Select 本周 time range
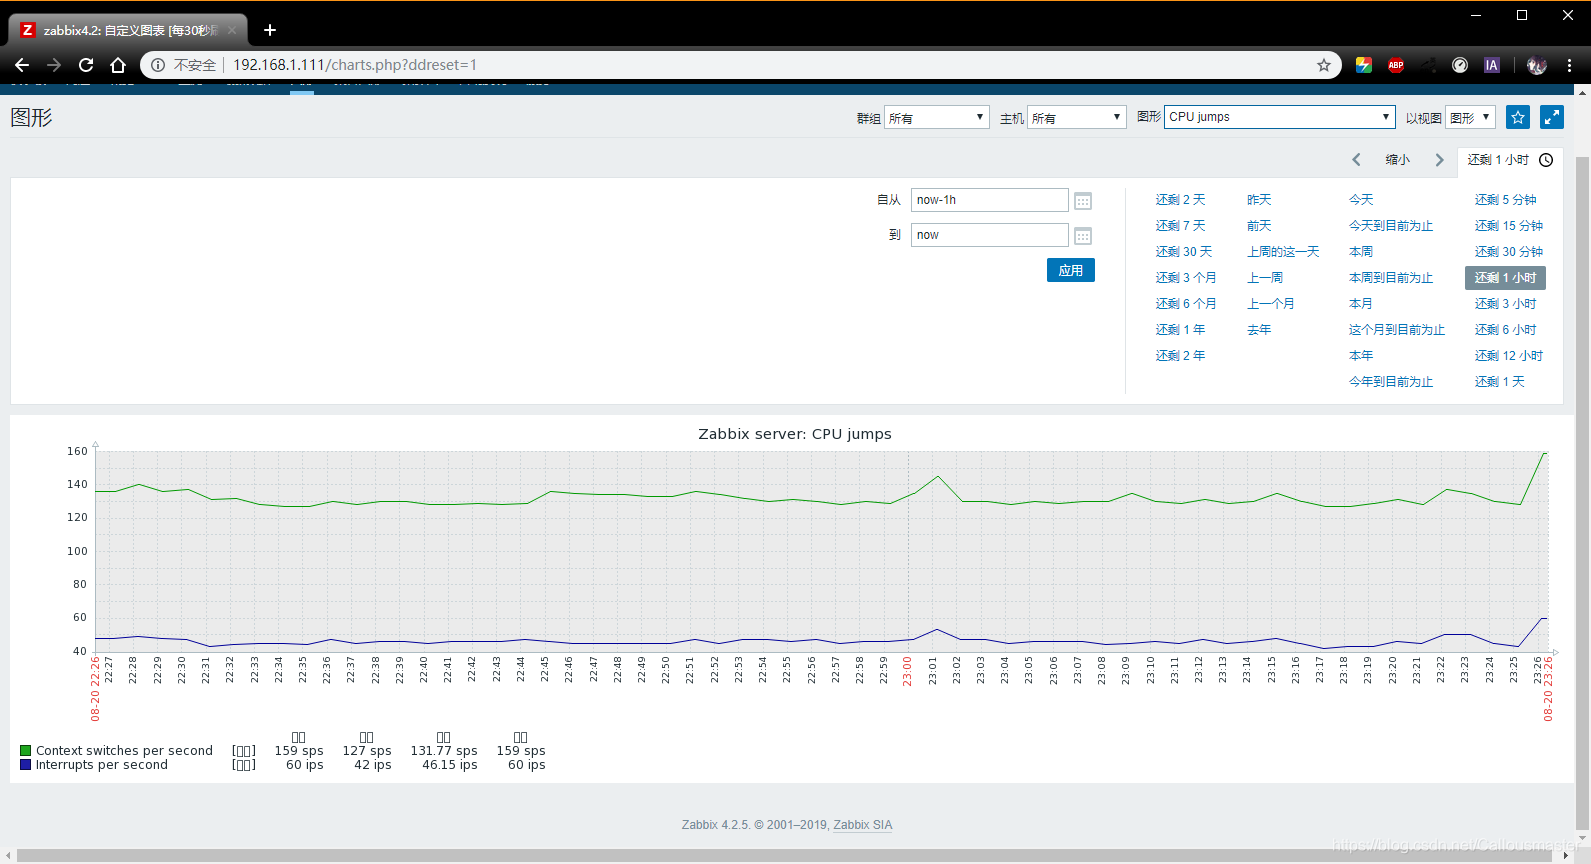 pyautogui.click(x=1361, y=252)
